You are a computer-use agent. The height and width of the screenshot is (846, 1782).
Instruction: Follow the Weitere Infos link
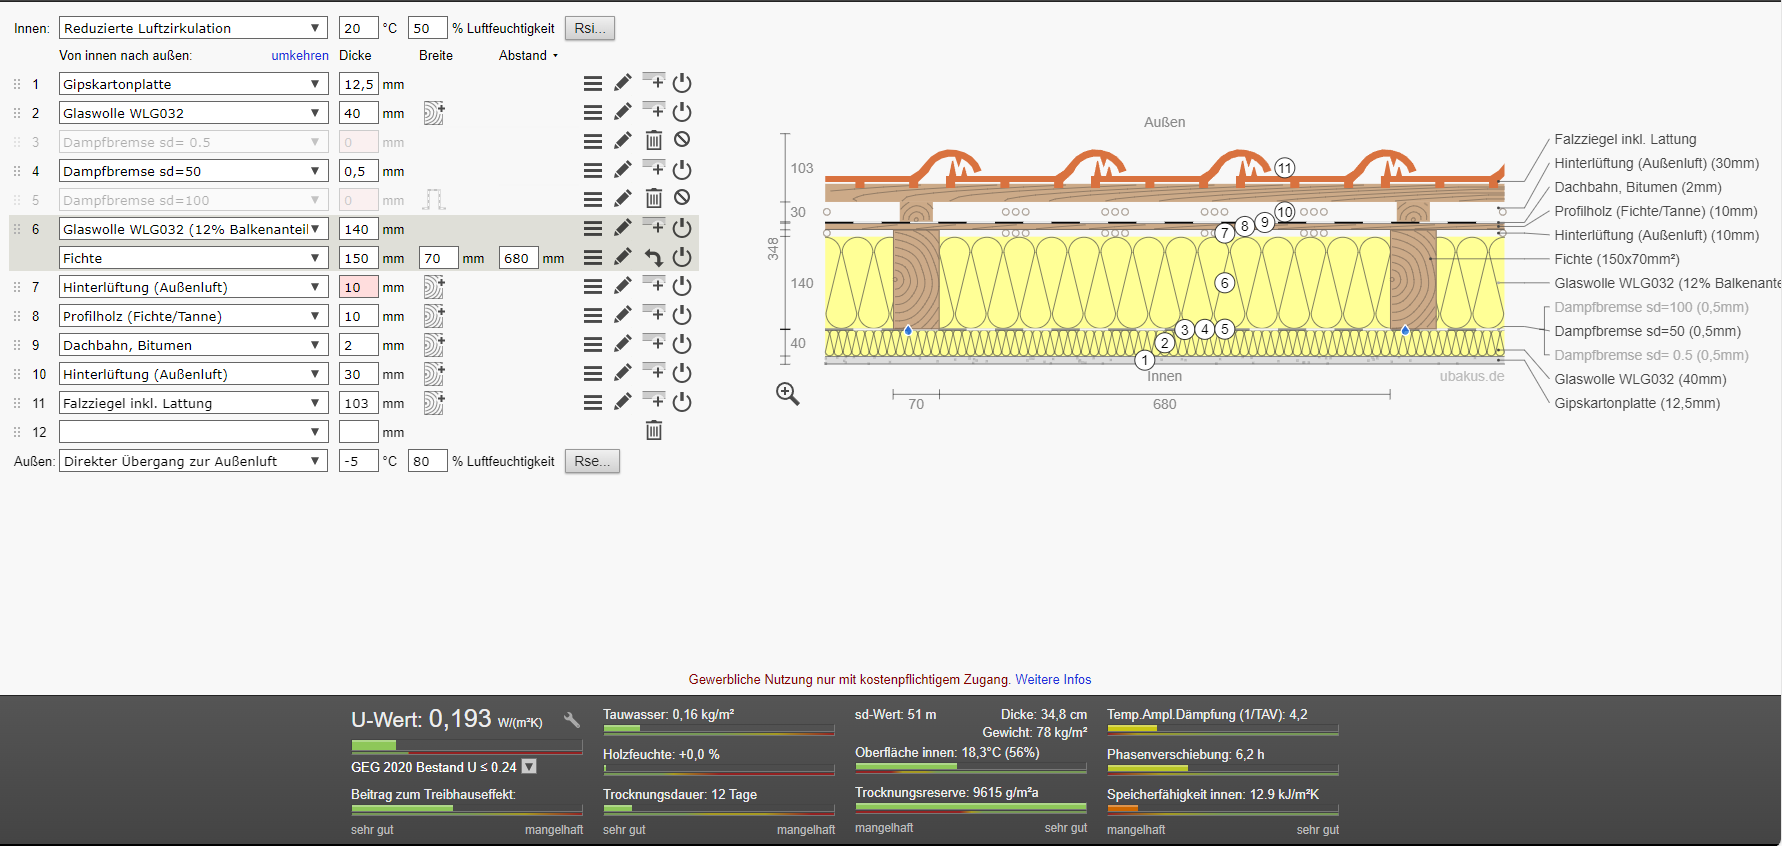pyautogui.click(x=1053, y=679)
